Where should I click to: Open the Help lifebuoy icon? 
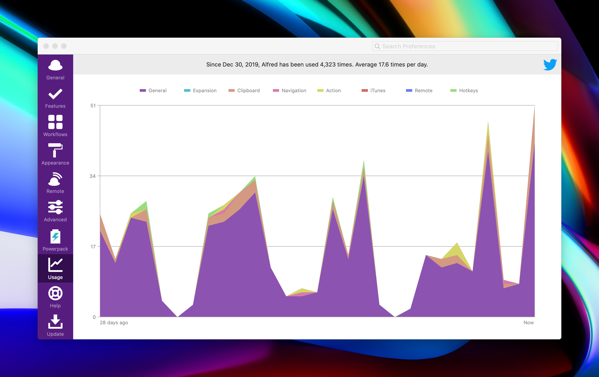point(55,293)
